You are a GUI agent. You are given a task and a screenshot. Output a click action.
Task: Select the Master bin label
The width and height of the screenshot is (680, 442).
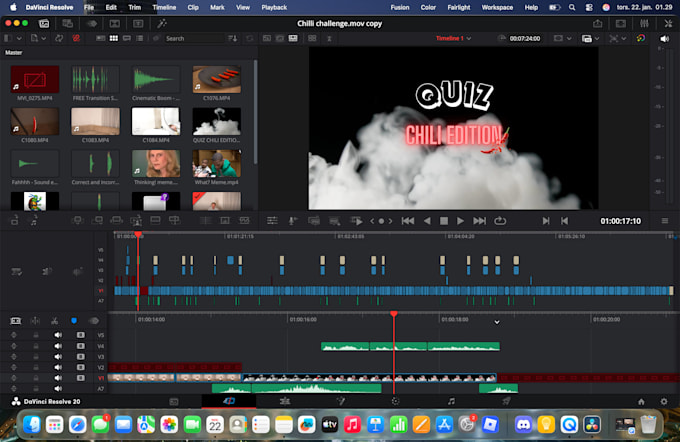pos(13,52)
